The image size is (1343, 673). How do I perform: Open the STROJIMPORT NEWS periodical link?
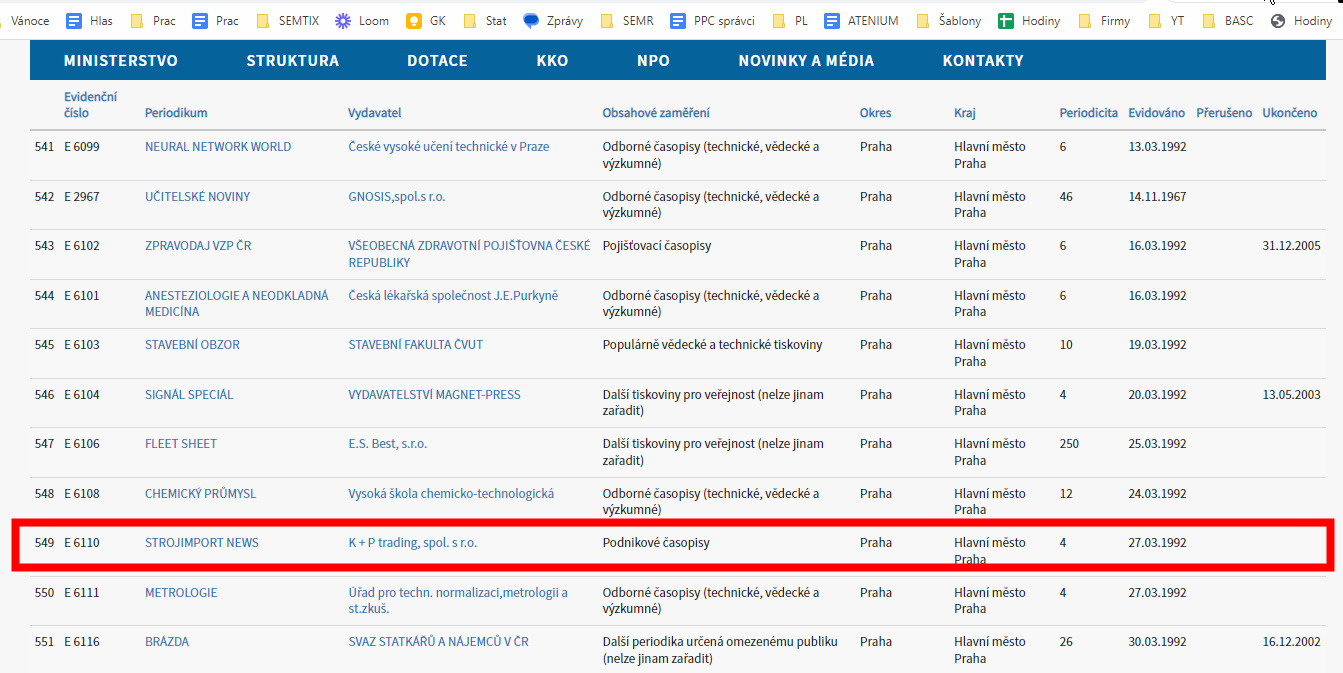(x=201, y=543)
